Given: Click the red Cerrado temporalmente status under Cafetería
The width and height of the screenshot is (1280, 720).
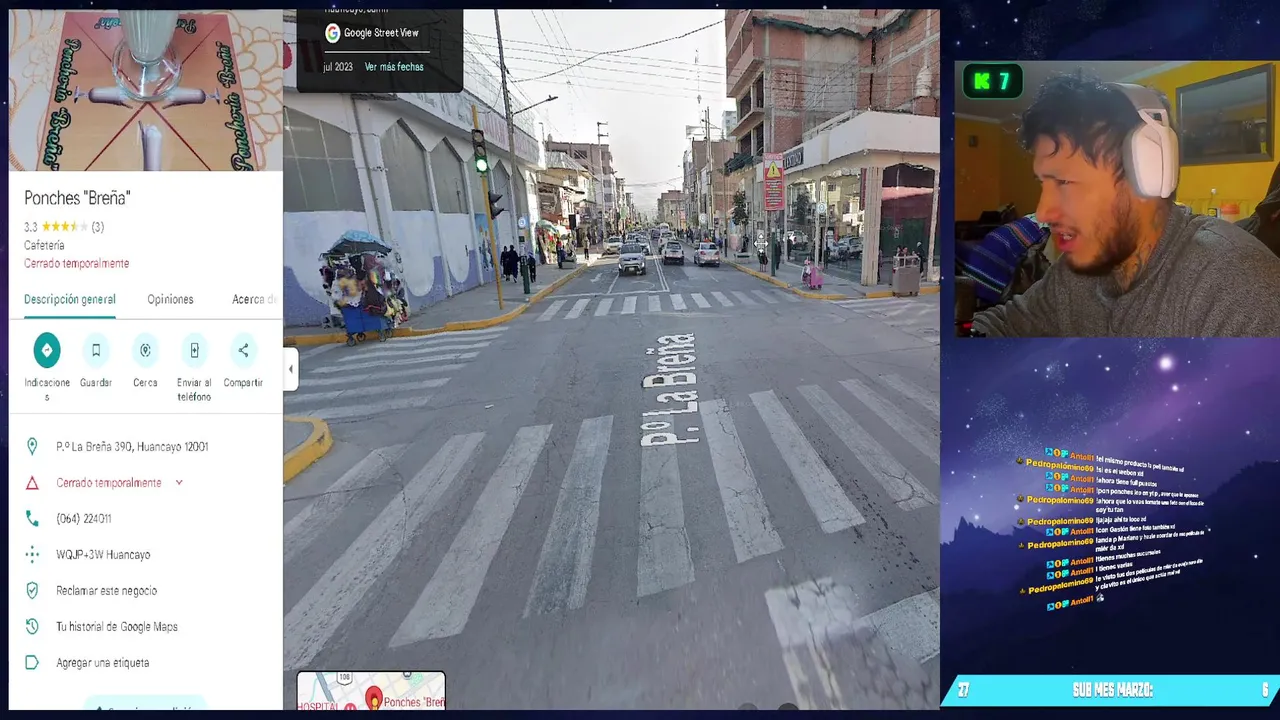Looking at the screenshot, I should pyautogui.click(x=76, y=264).
